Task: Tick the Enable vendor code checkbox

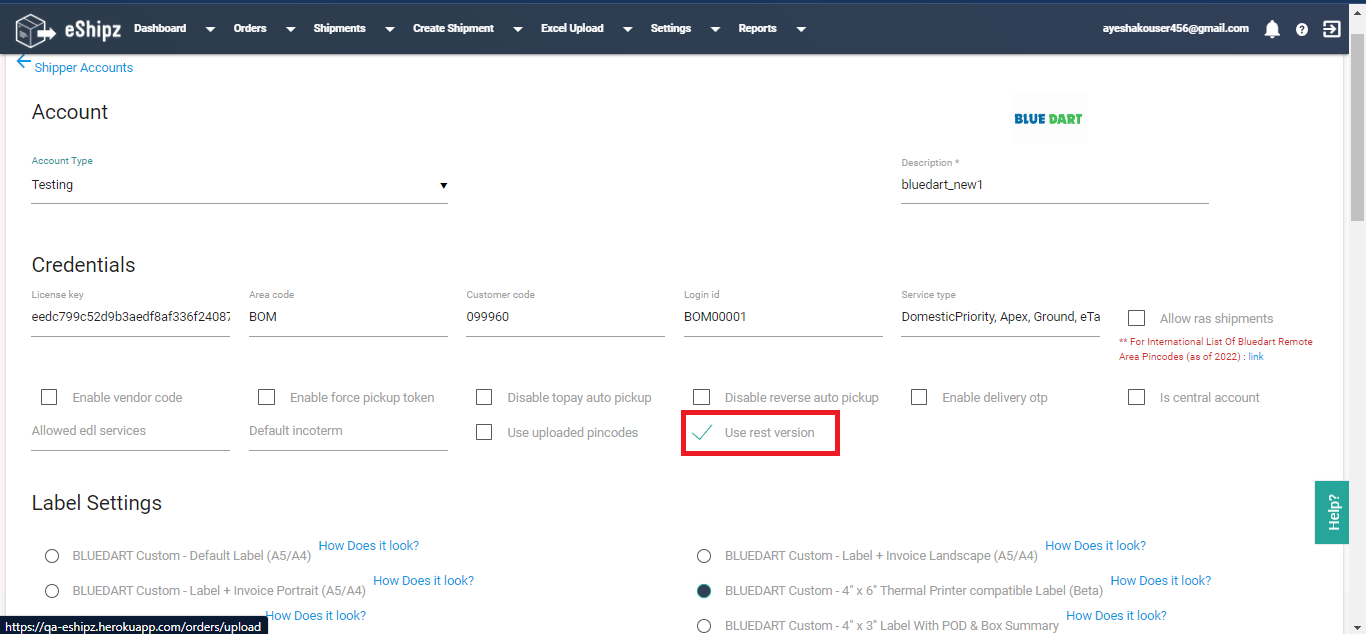Action: pyautogui.click(x=49, y=397)
